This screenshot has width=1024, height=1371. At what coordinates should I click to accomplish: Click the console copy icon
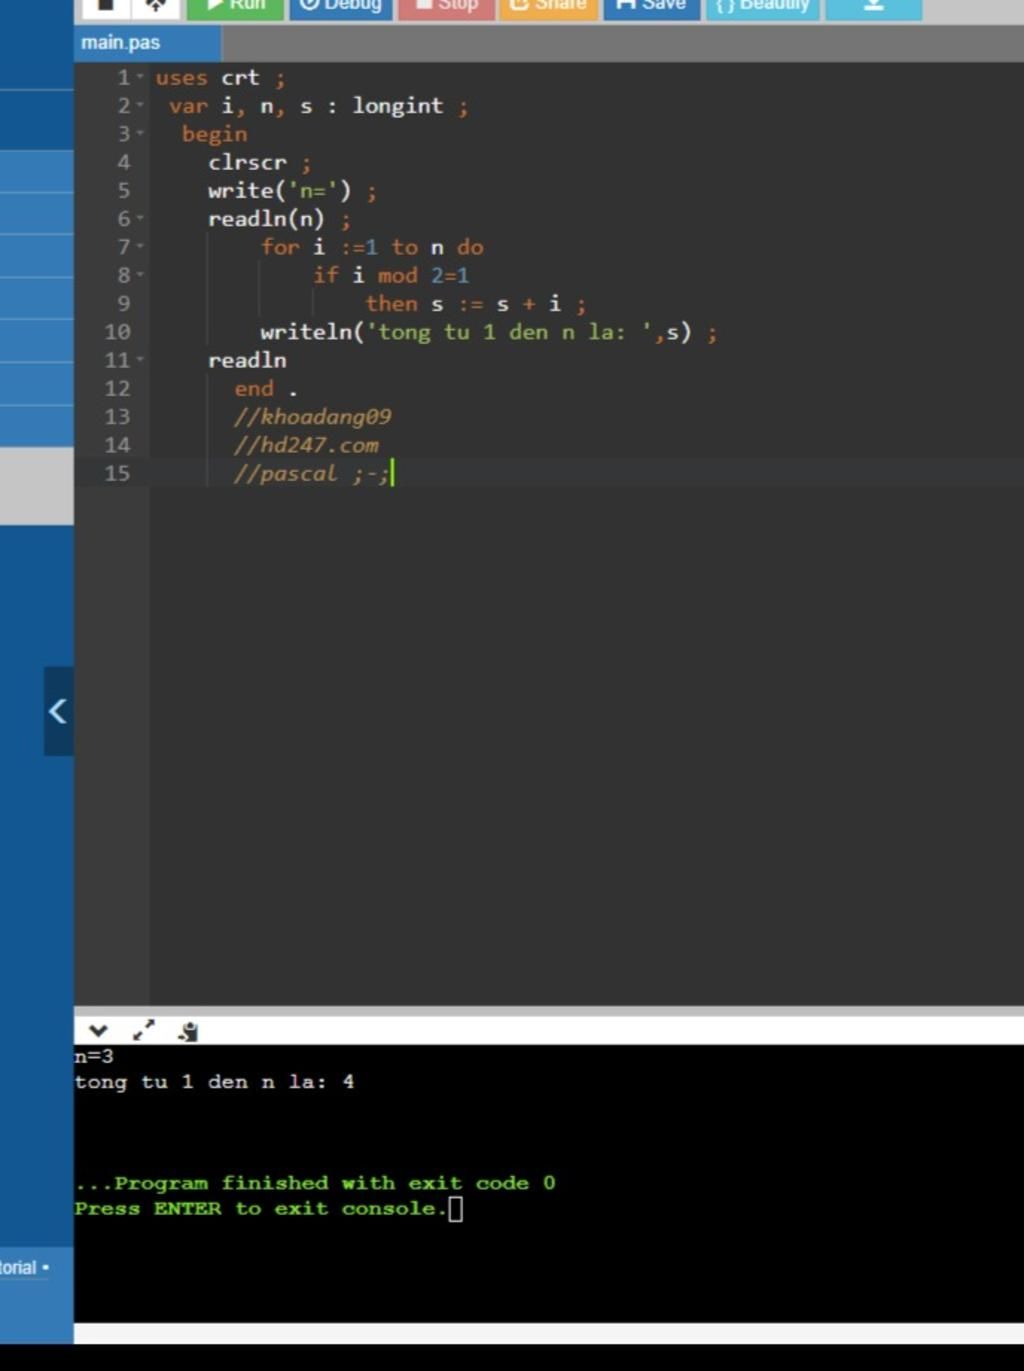[x=188, y=1031]
